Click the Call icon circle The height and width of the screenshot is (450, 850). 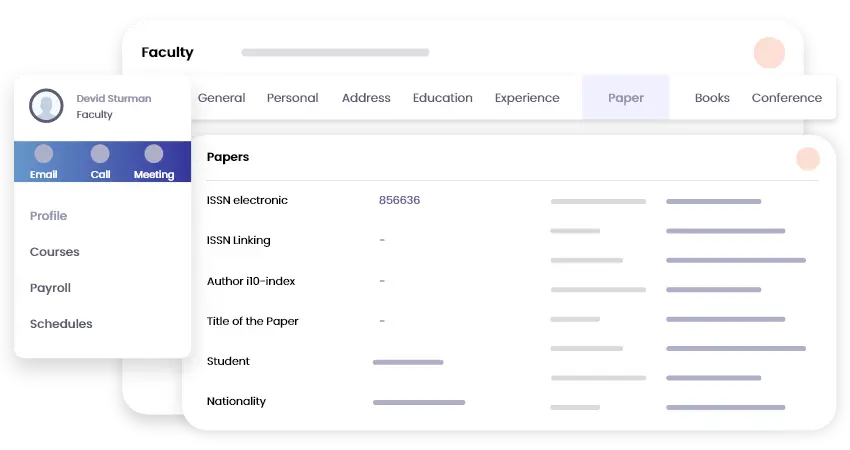pyautogui.click(x=100, y=154)
